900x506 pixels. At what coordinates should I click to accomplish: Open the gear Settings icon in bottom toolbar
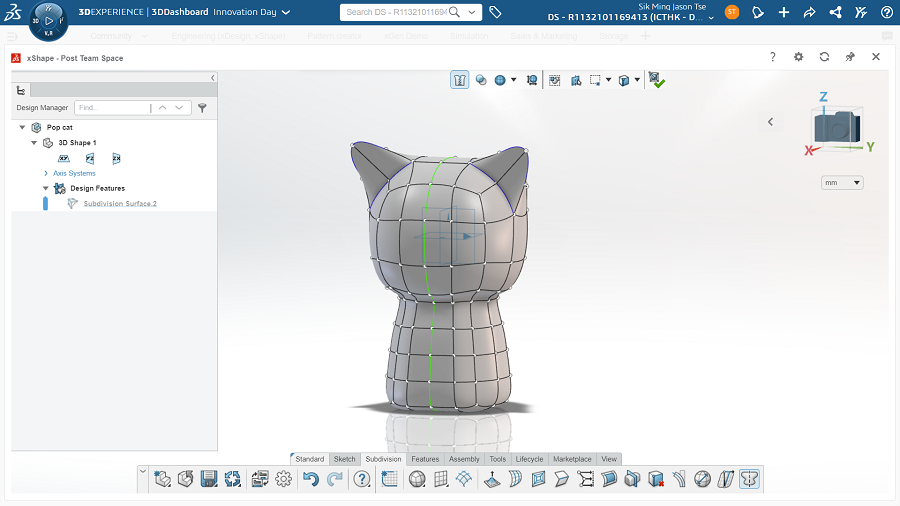(284, 480)
